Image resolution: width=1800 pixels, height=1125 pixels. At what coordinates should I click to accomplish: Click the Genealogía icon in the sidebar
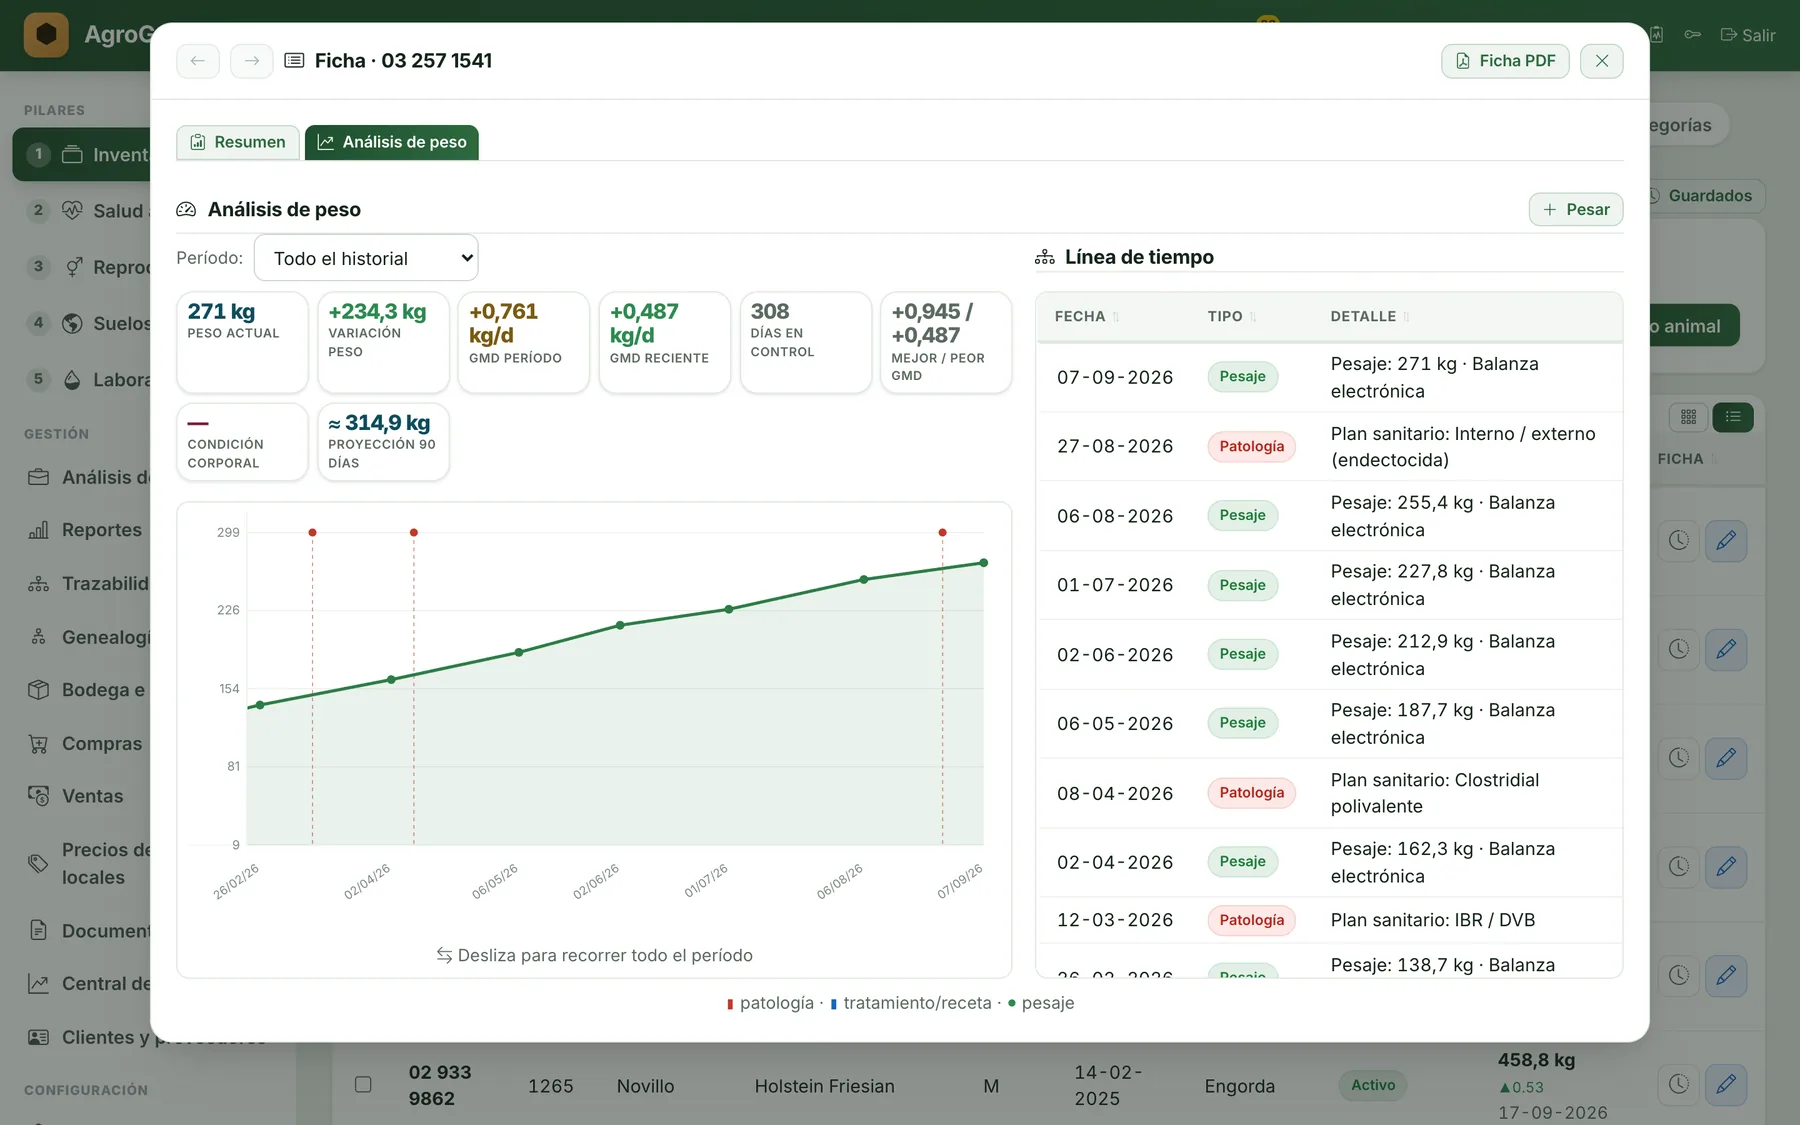39,637
